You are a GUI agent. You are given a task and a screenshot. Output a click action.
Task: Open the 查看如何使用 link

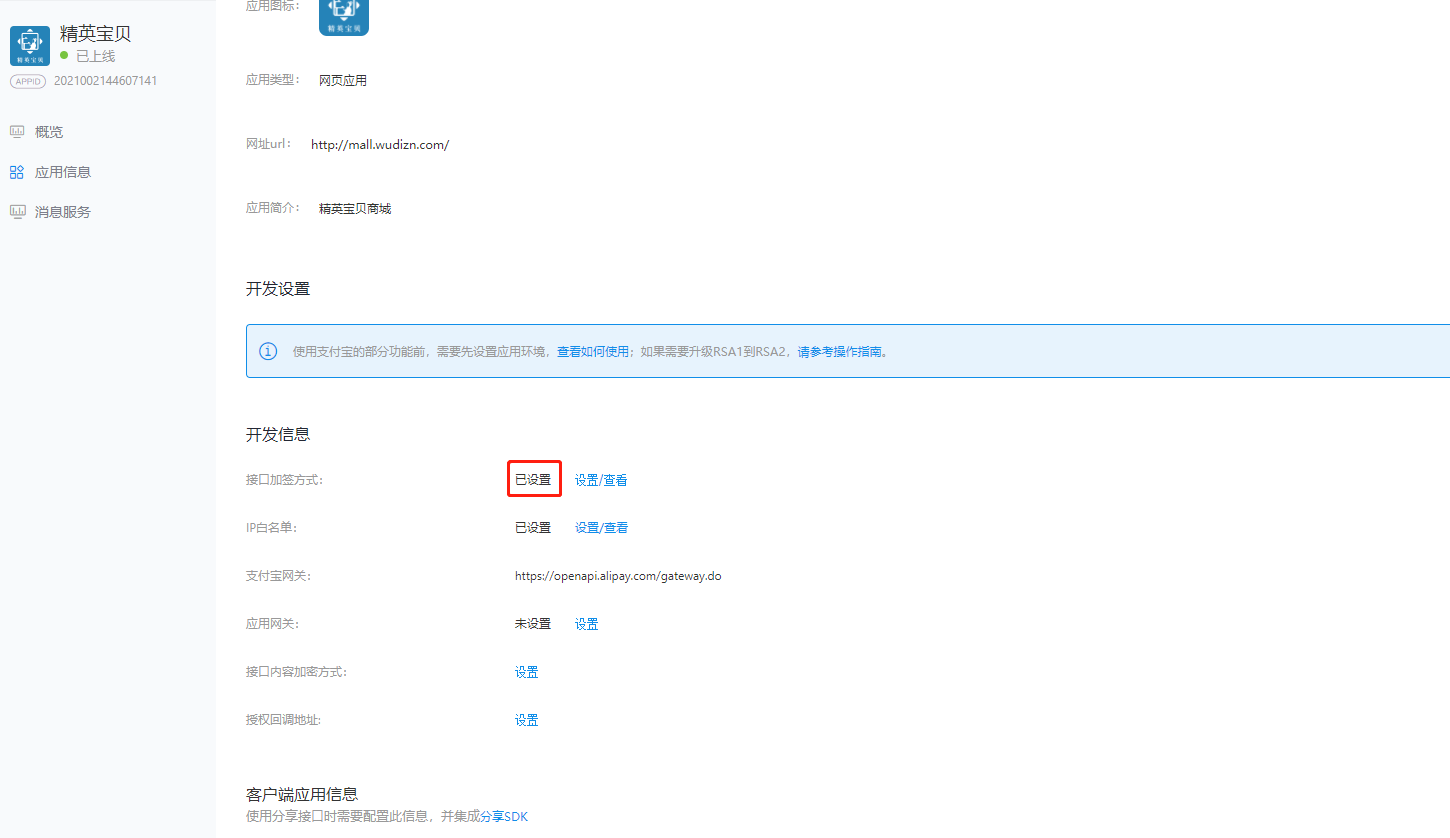click(593, 352)
